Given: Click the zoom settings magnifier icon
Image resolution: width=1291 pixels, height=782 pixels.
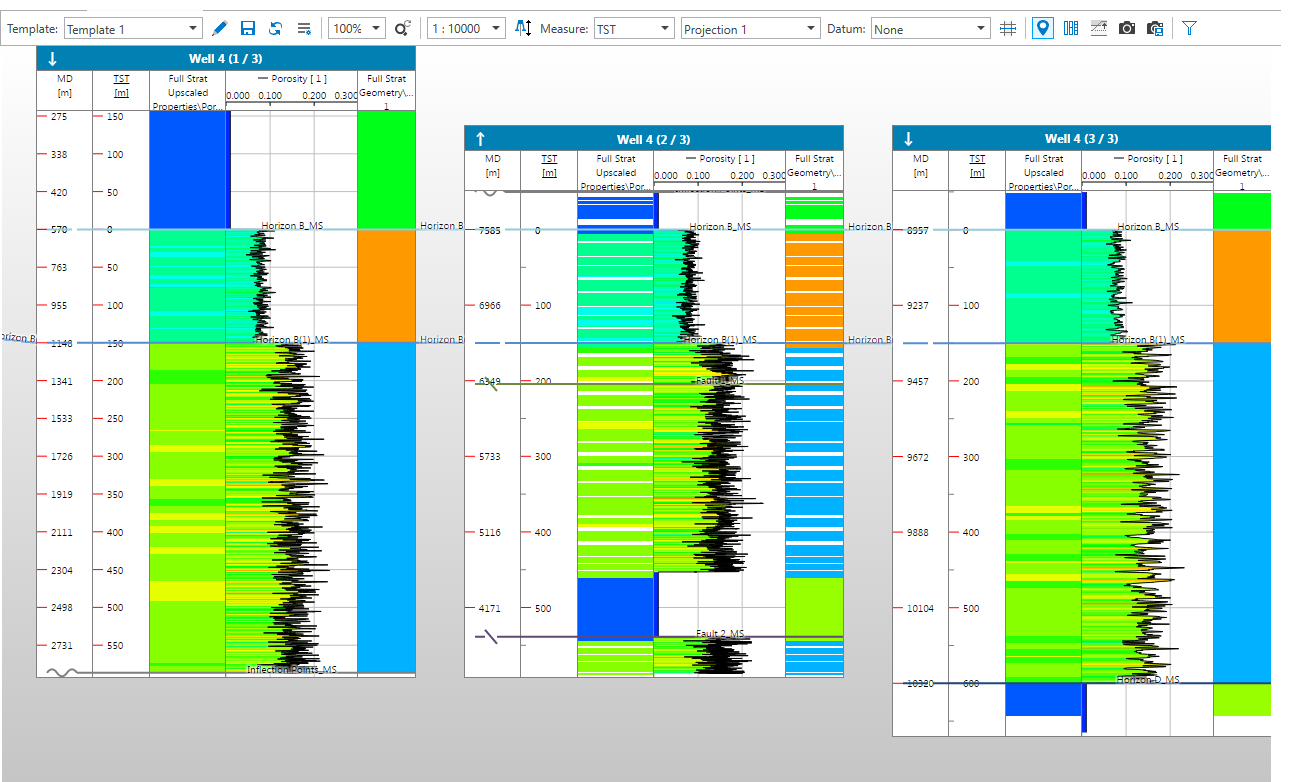Looking at the screenshot, I should [x=402, y=29].
